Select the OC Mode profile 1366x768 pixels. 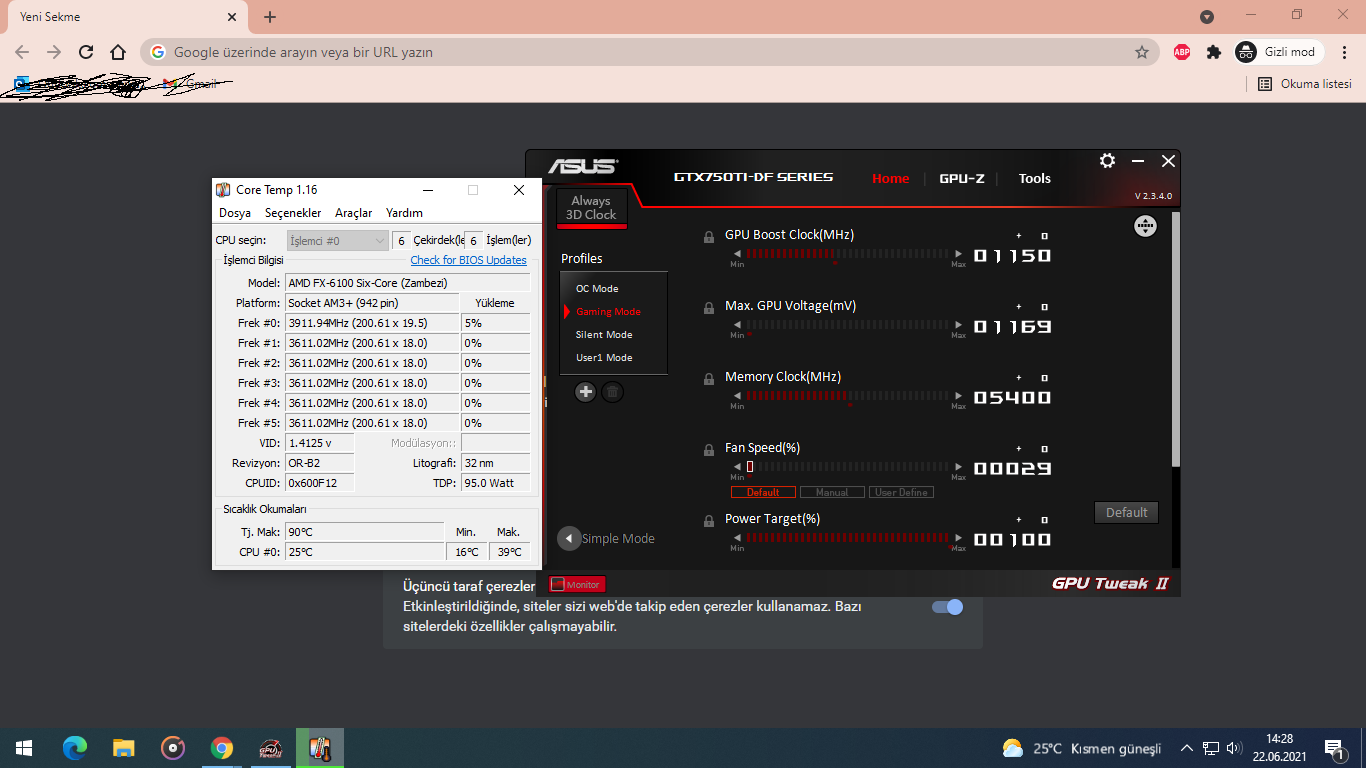point(597,289)
